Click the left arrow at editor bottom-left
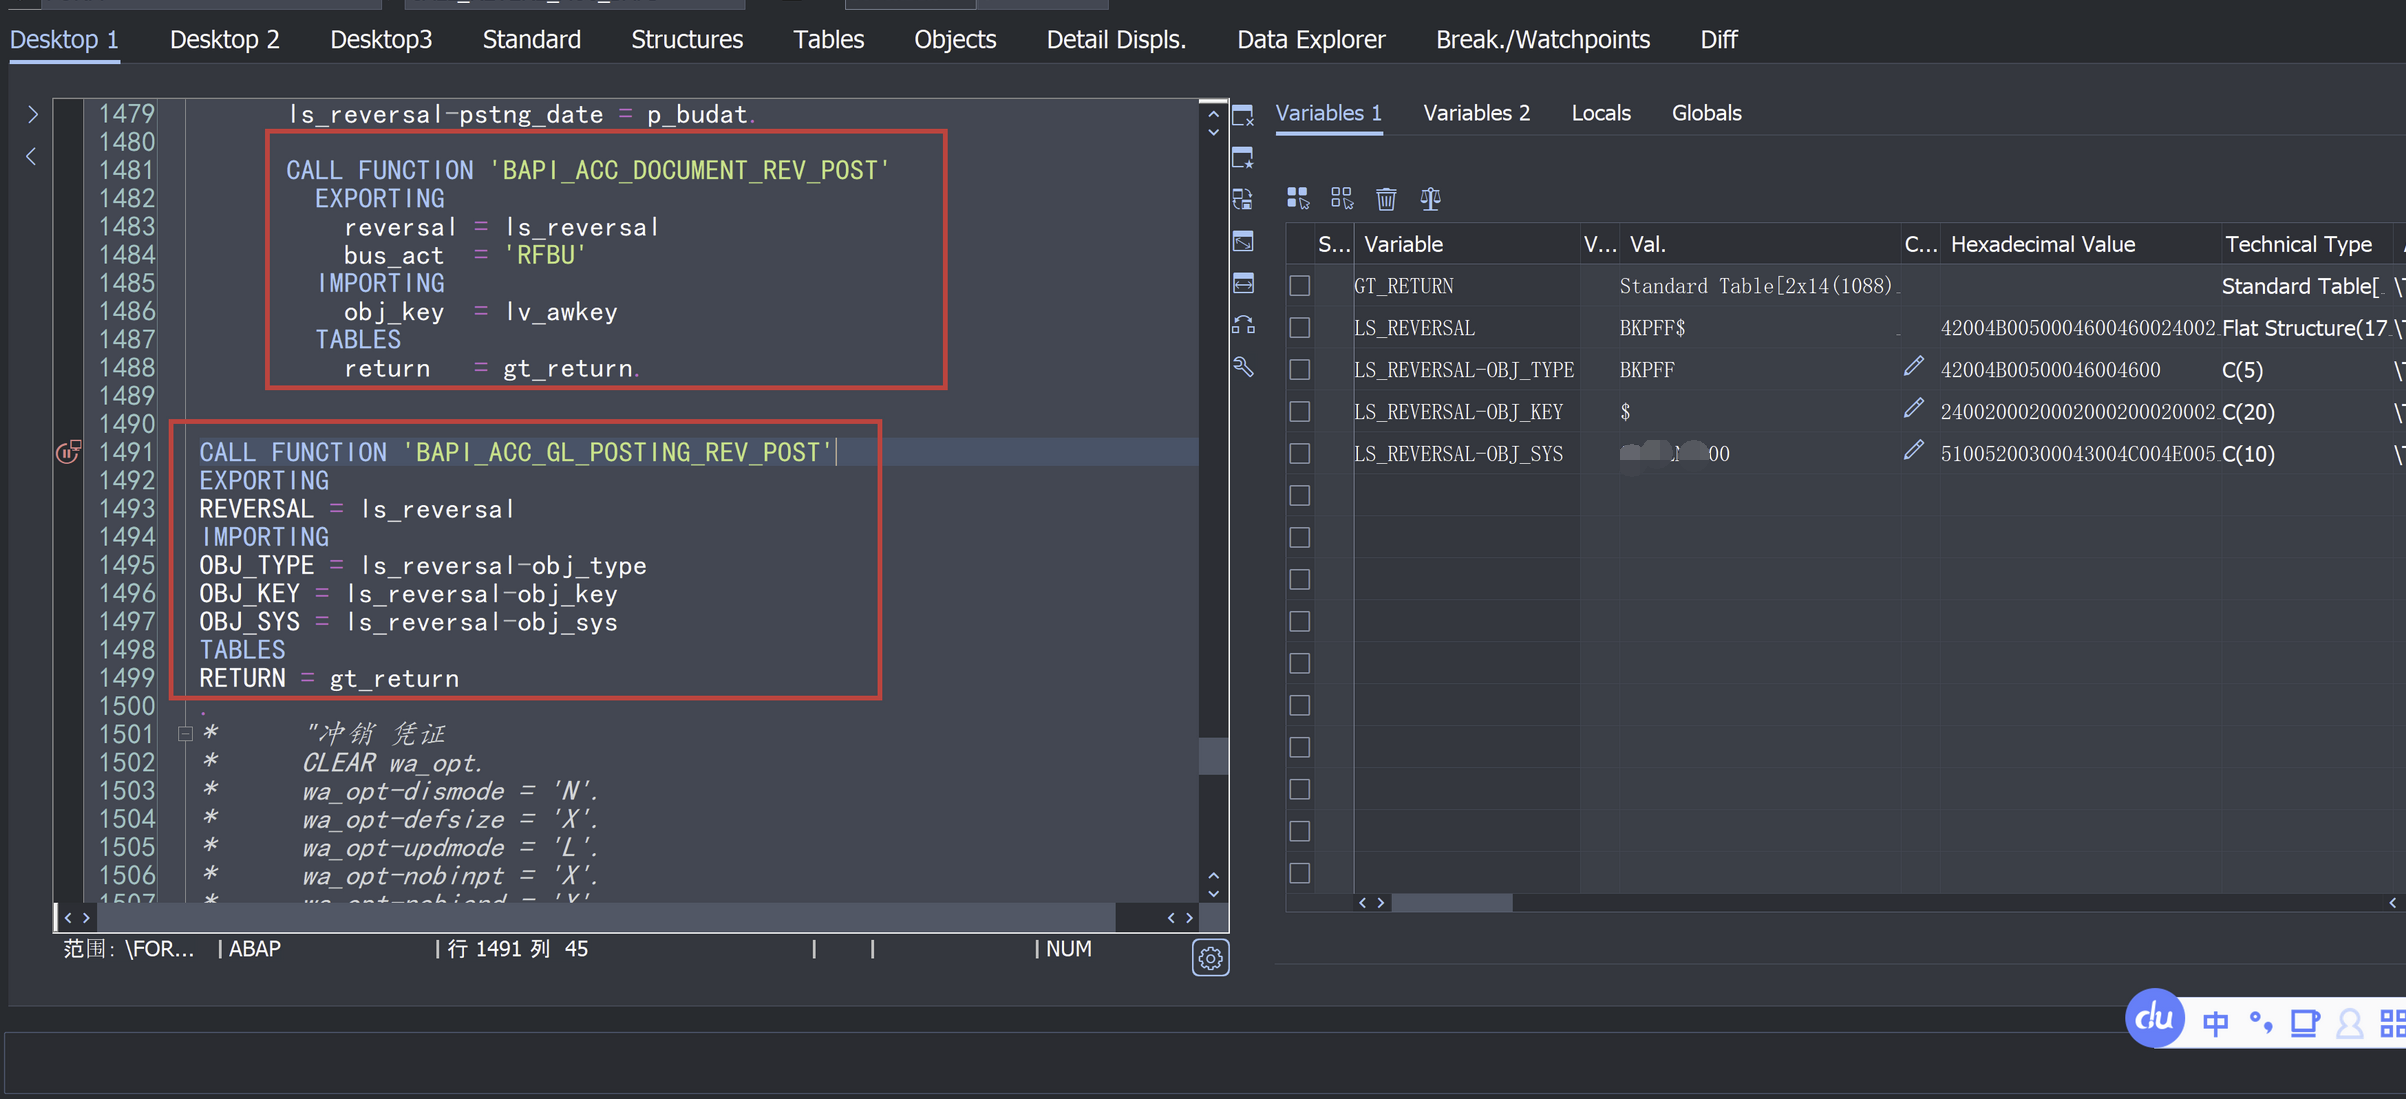This screenshot has width=2406, height=1099. tap(68, 917)
